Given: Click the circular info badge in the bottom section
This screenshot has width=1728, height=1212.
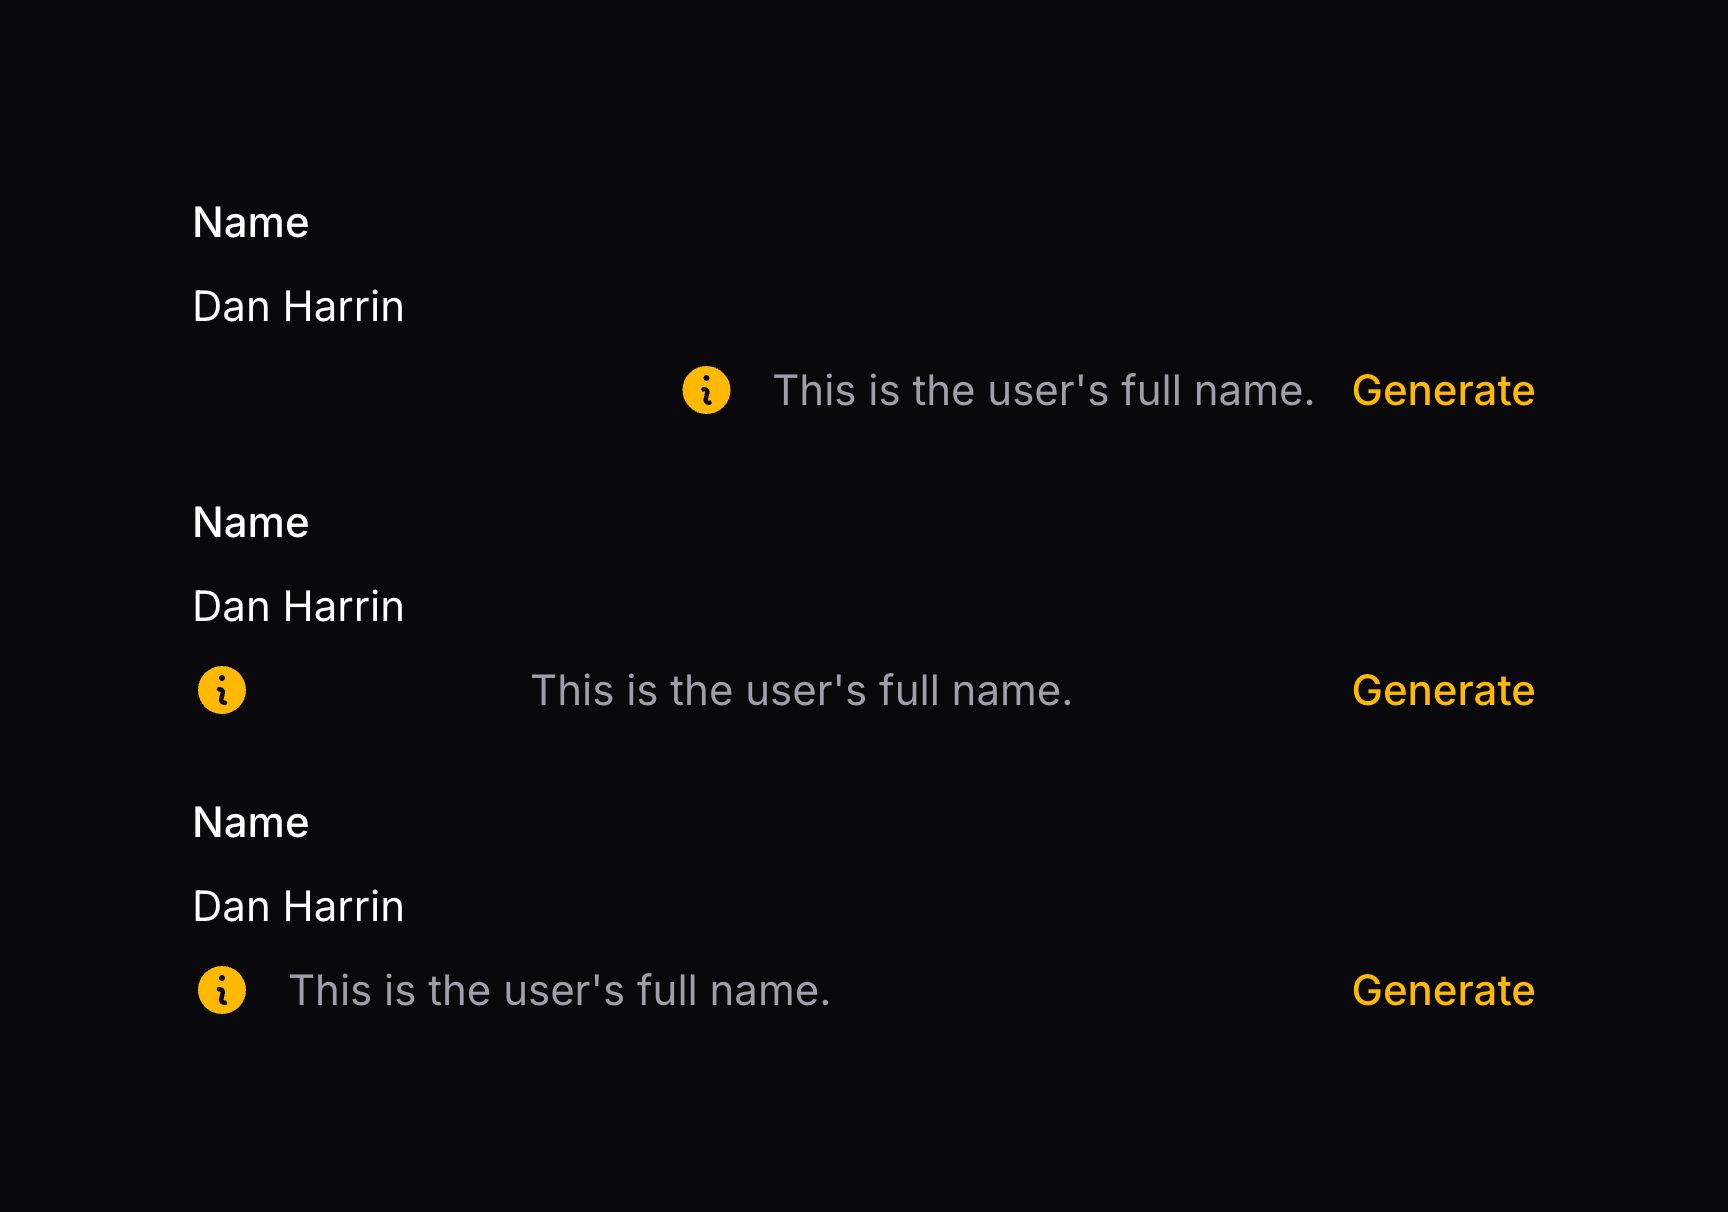Looking at the screenshot, I should (222, 990).
